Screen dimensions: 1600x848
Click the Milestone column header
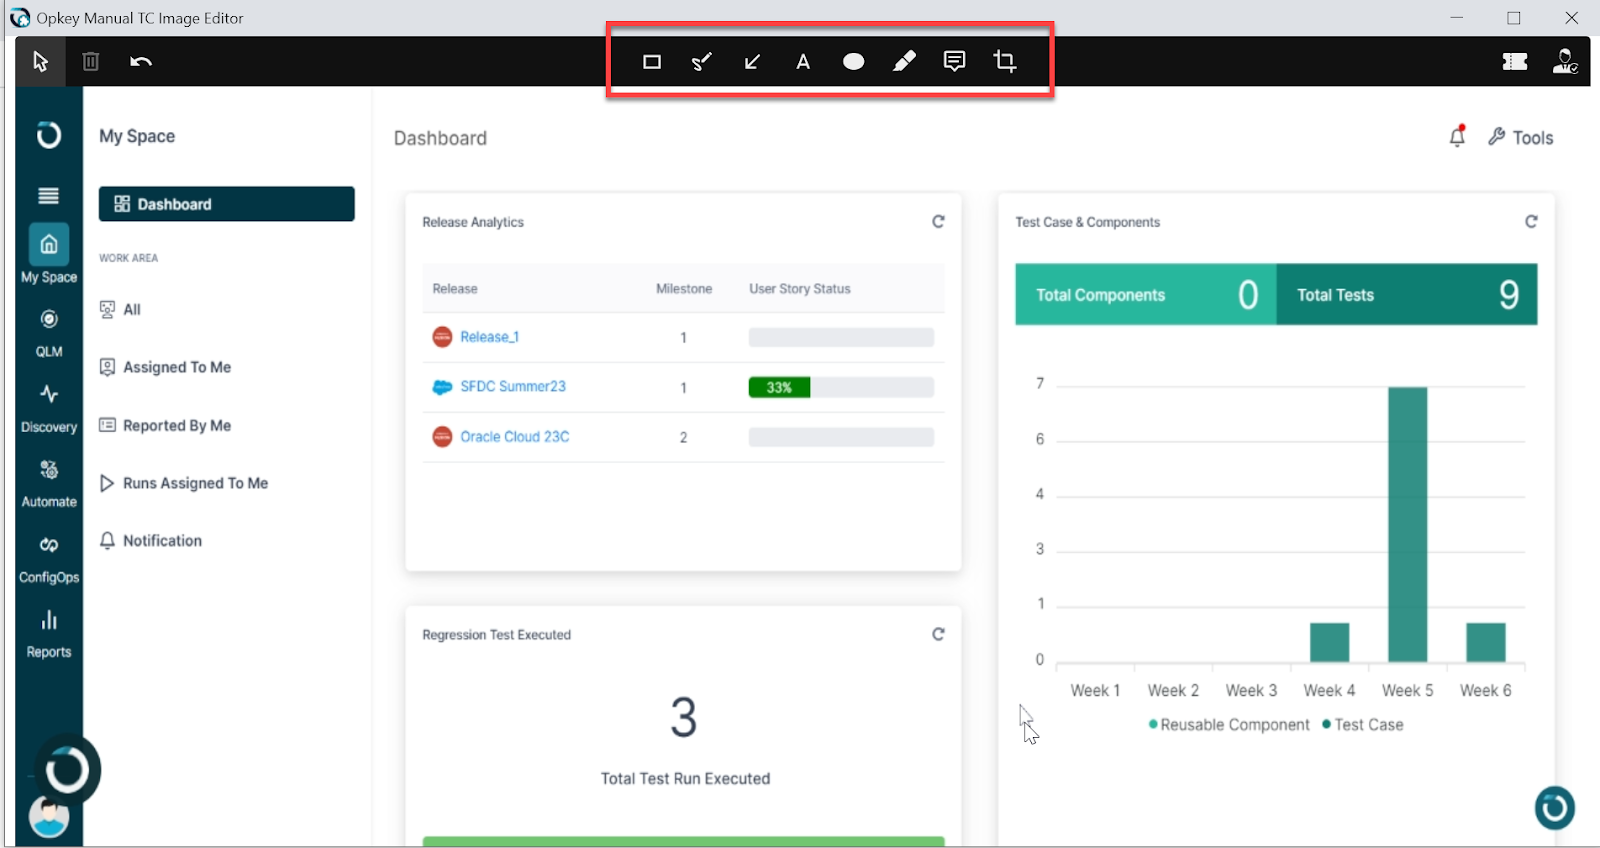pos(684,289)
